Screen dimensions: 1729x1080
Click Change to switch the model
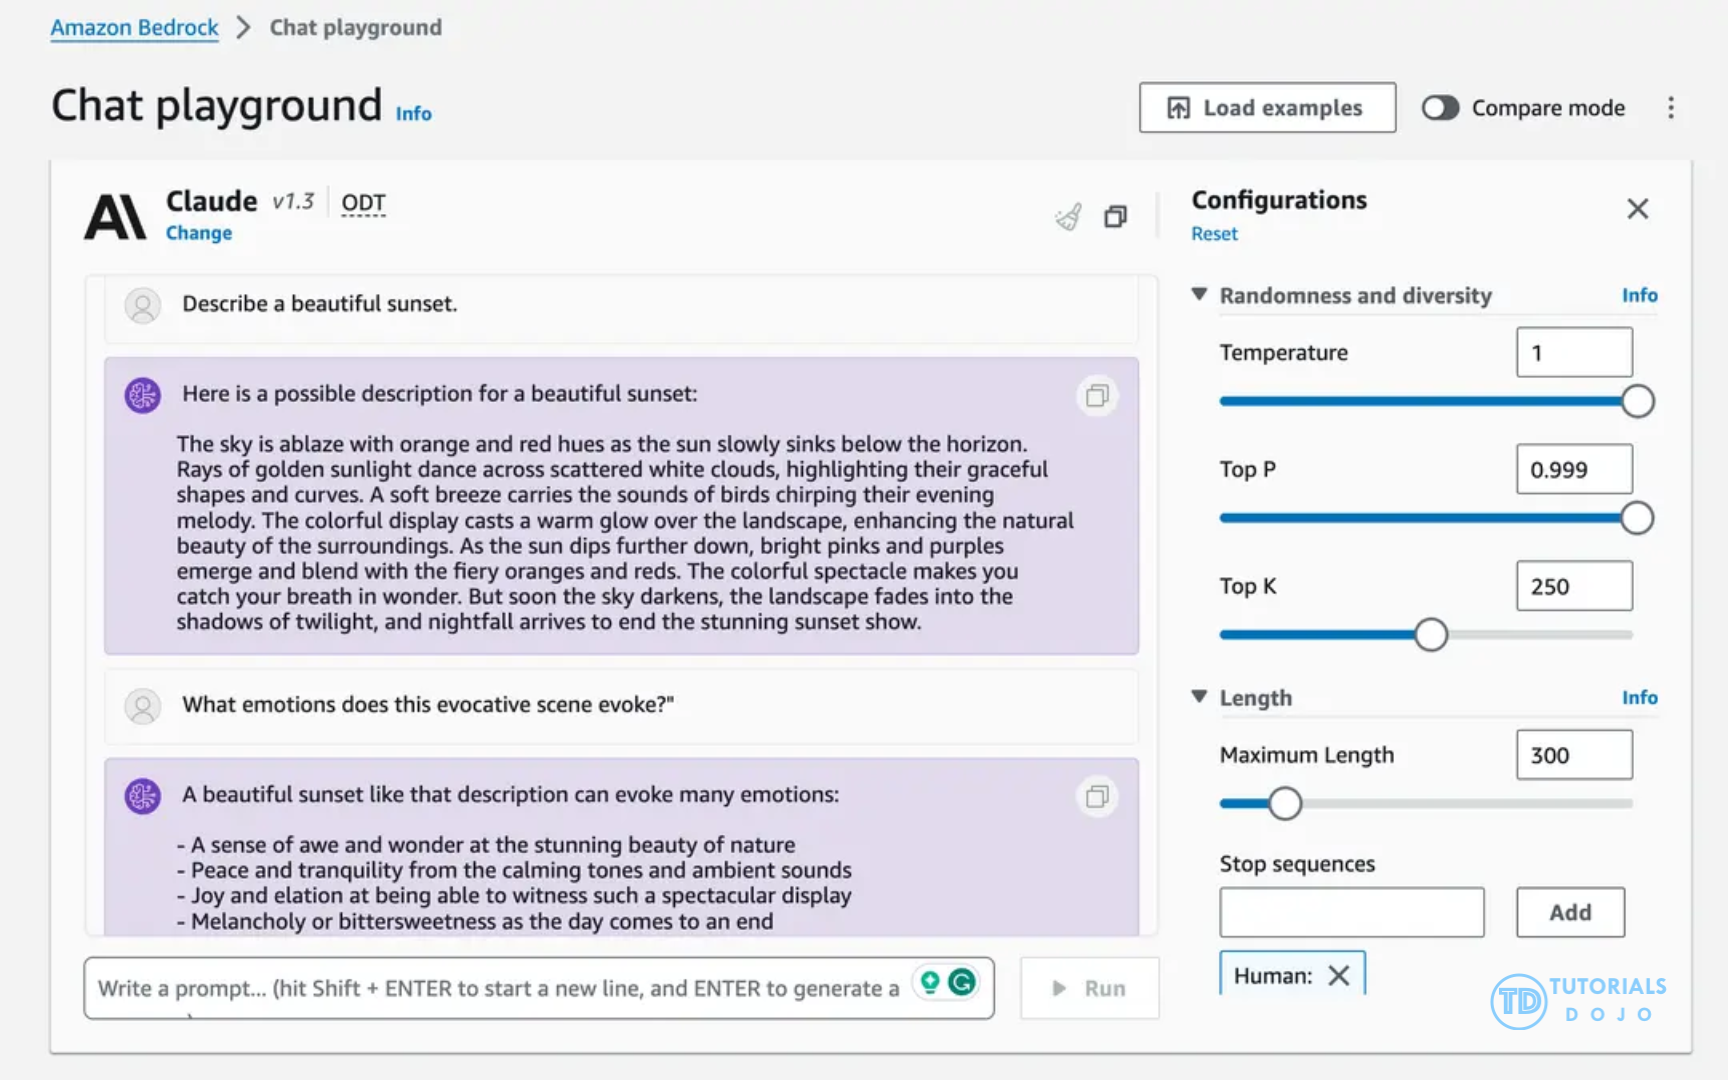199,233
